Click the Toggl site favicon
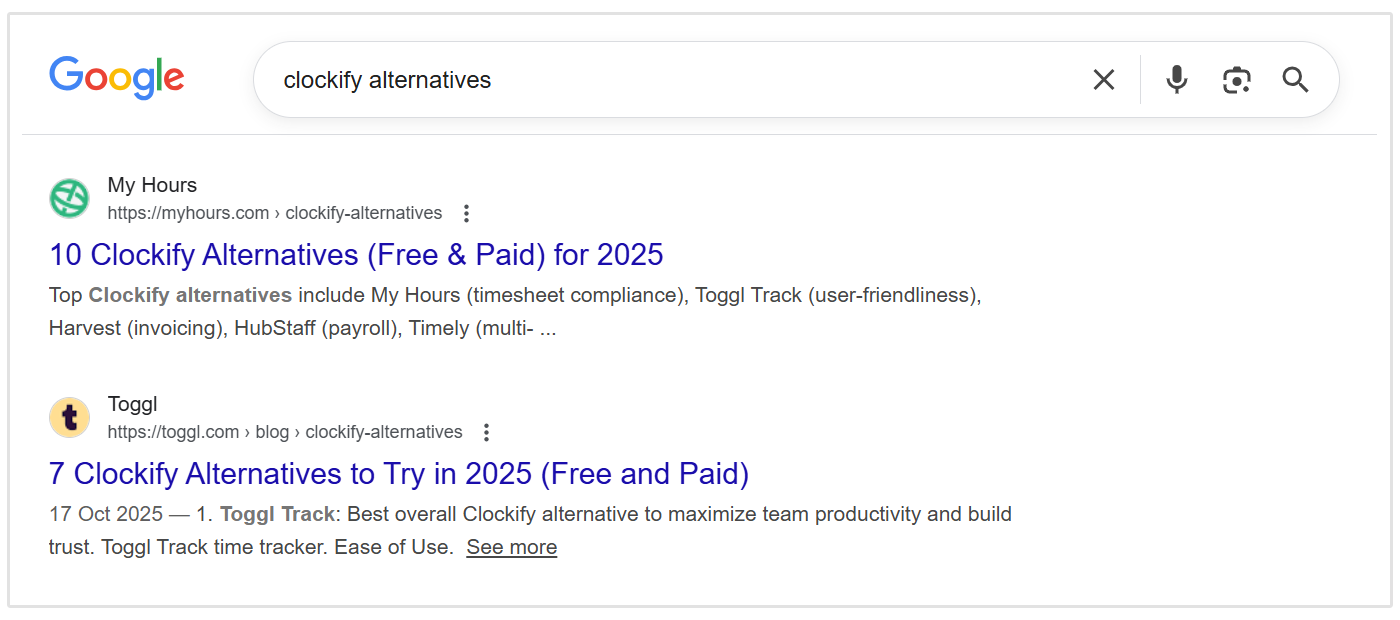The image size is (1400, 620). point(69,417)
